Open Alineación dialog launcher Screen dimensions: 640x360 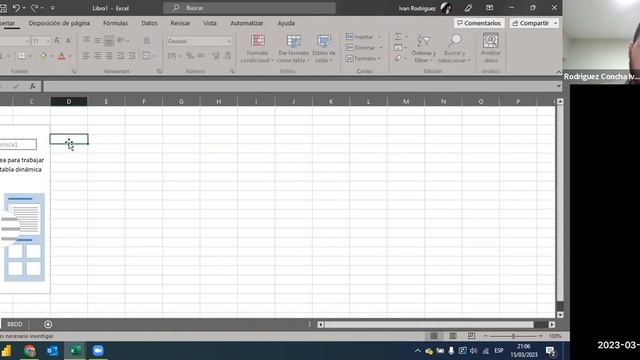coord(159,71)
